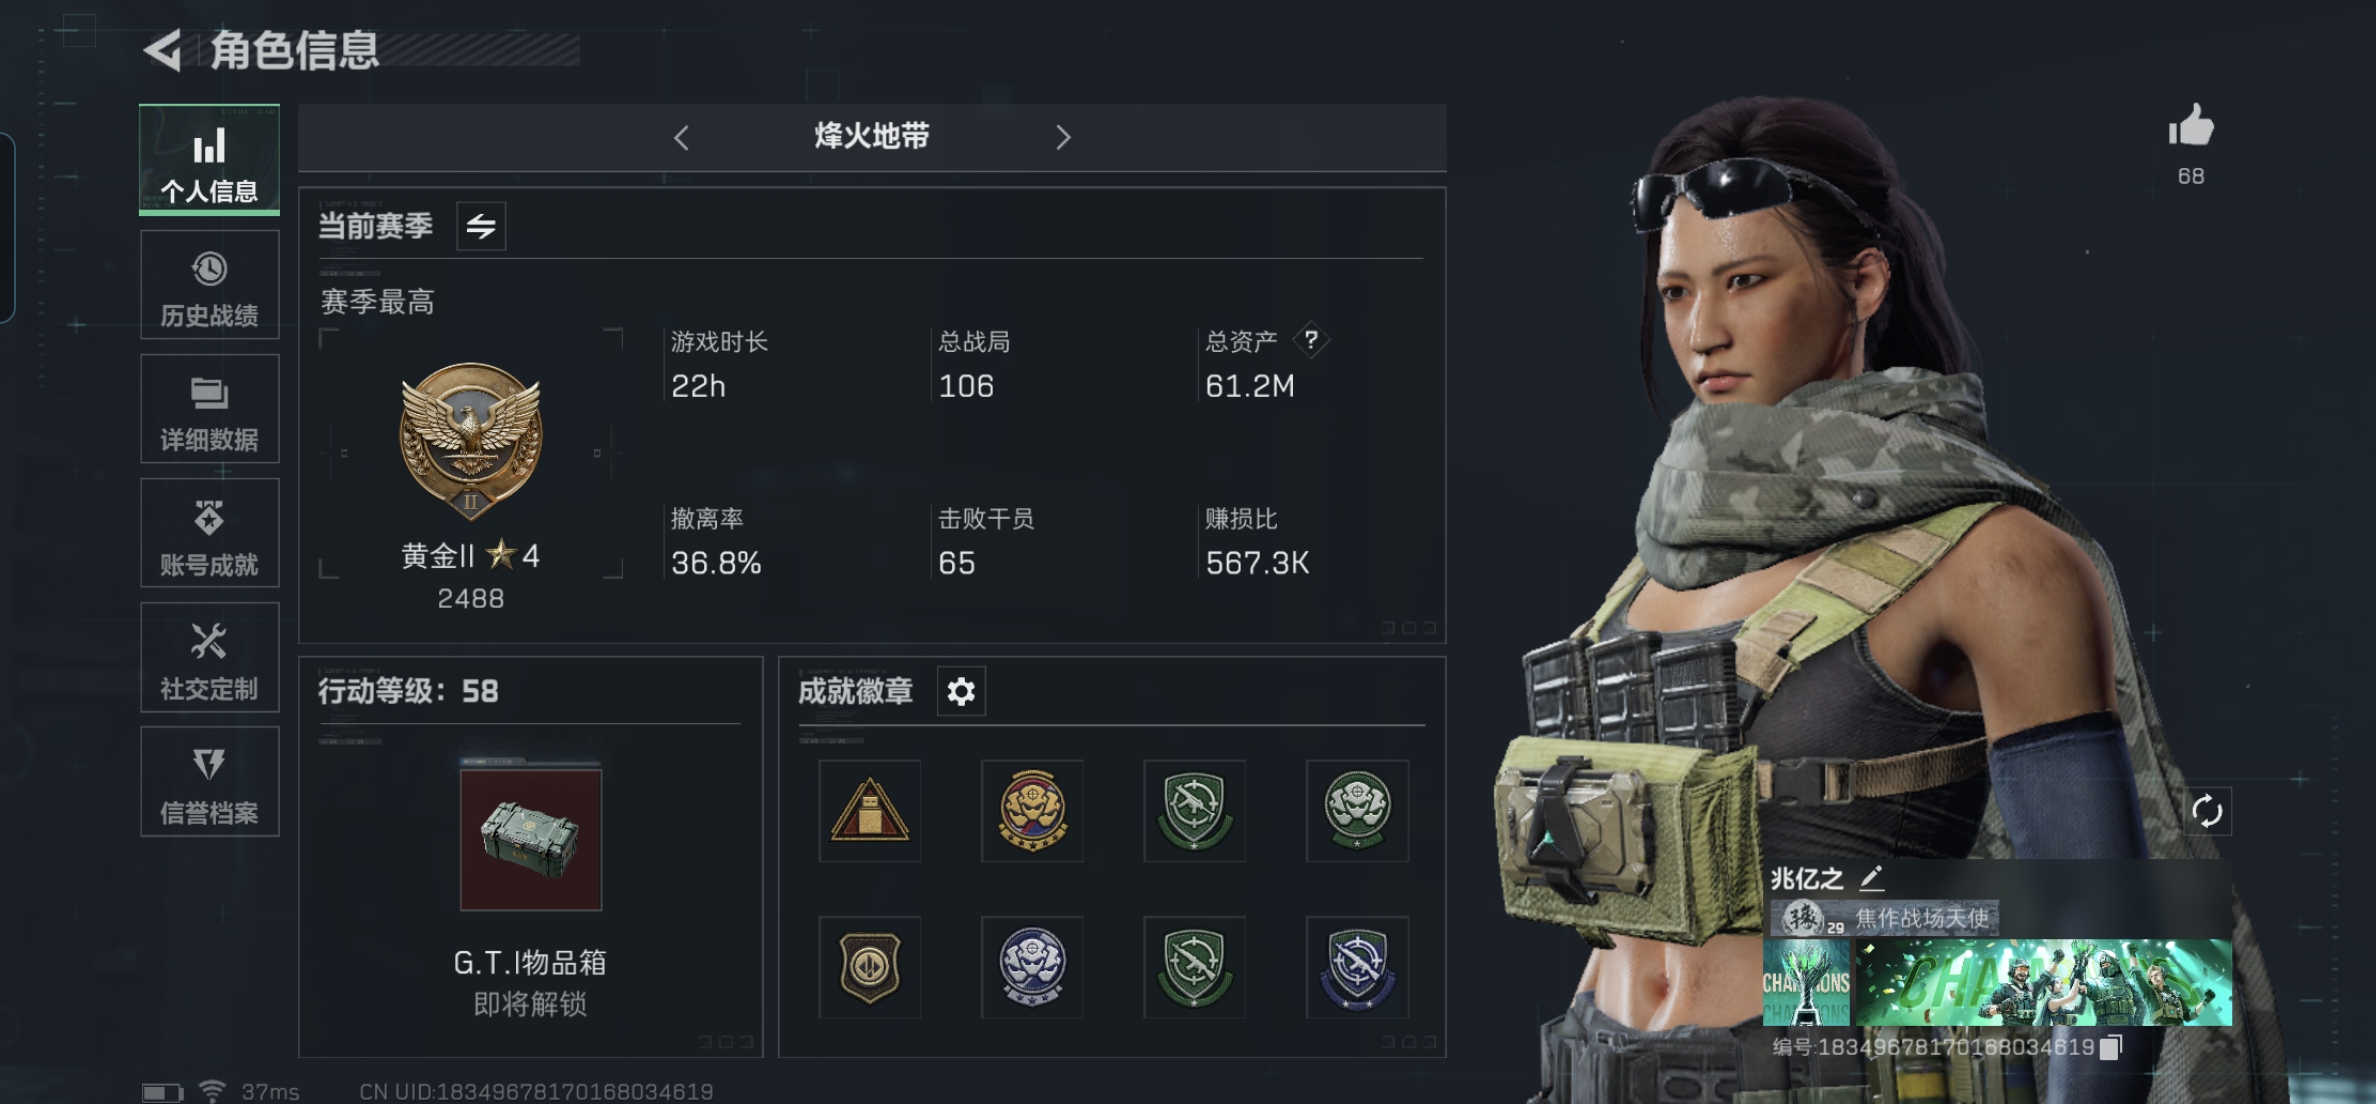Switch to previous game mode with left chevron
Viewport: 2376px width, 1104px height.
(681, 137)
